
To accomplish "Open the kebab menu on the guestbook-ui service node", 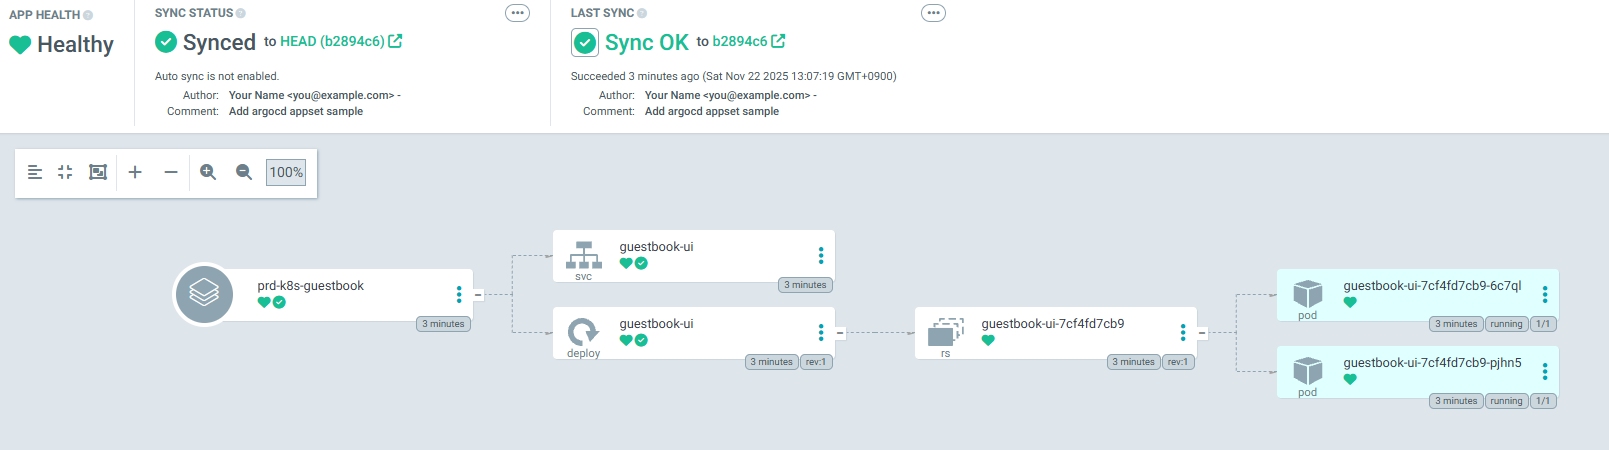I will (821, 255).
